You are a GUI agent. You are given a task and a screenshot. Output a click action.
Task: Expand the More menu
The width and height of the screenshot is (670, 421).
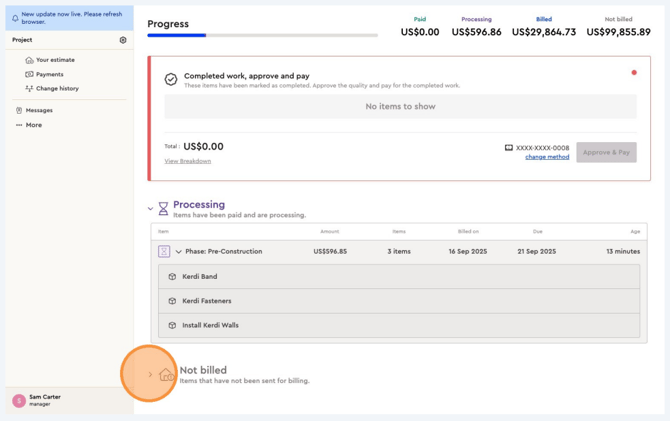click(x=33, y=125)
